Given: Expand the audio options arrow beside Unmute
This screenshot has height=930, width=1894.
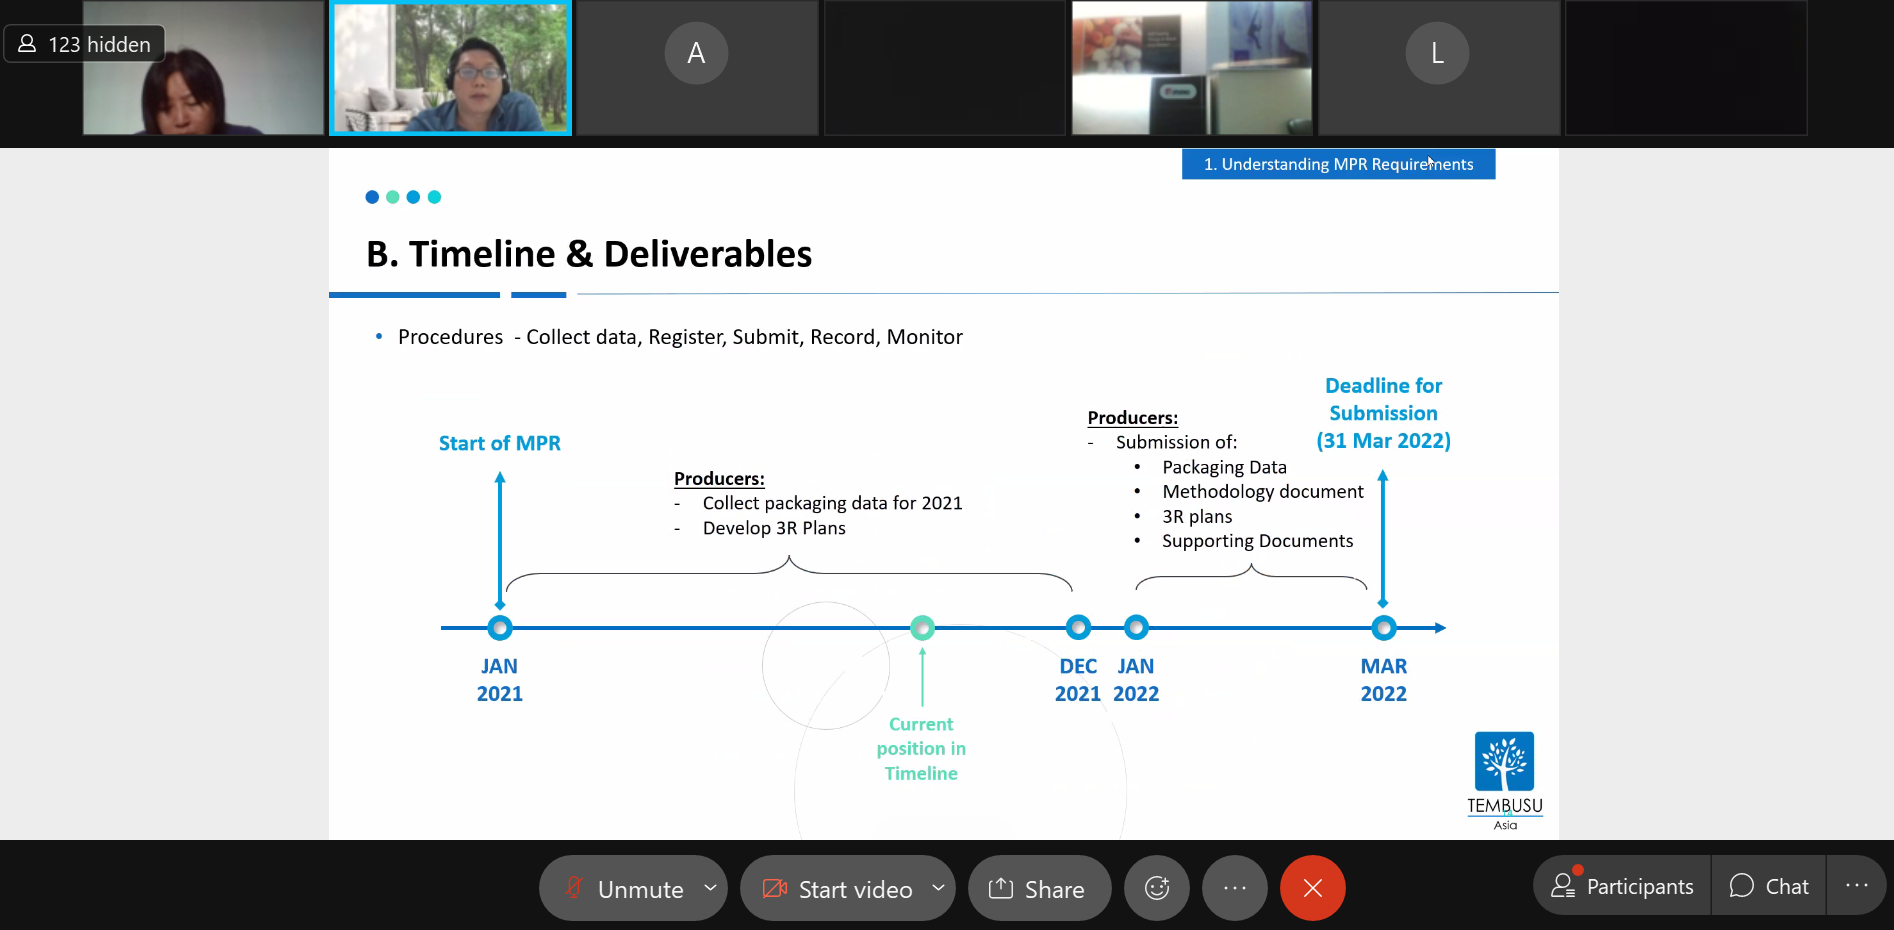Looking at the screenshot, I should click(x=710, y=887).
